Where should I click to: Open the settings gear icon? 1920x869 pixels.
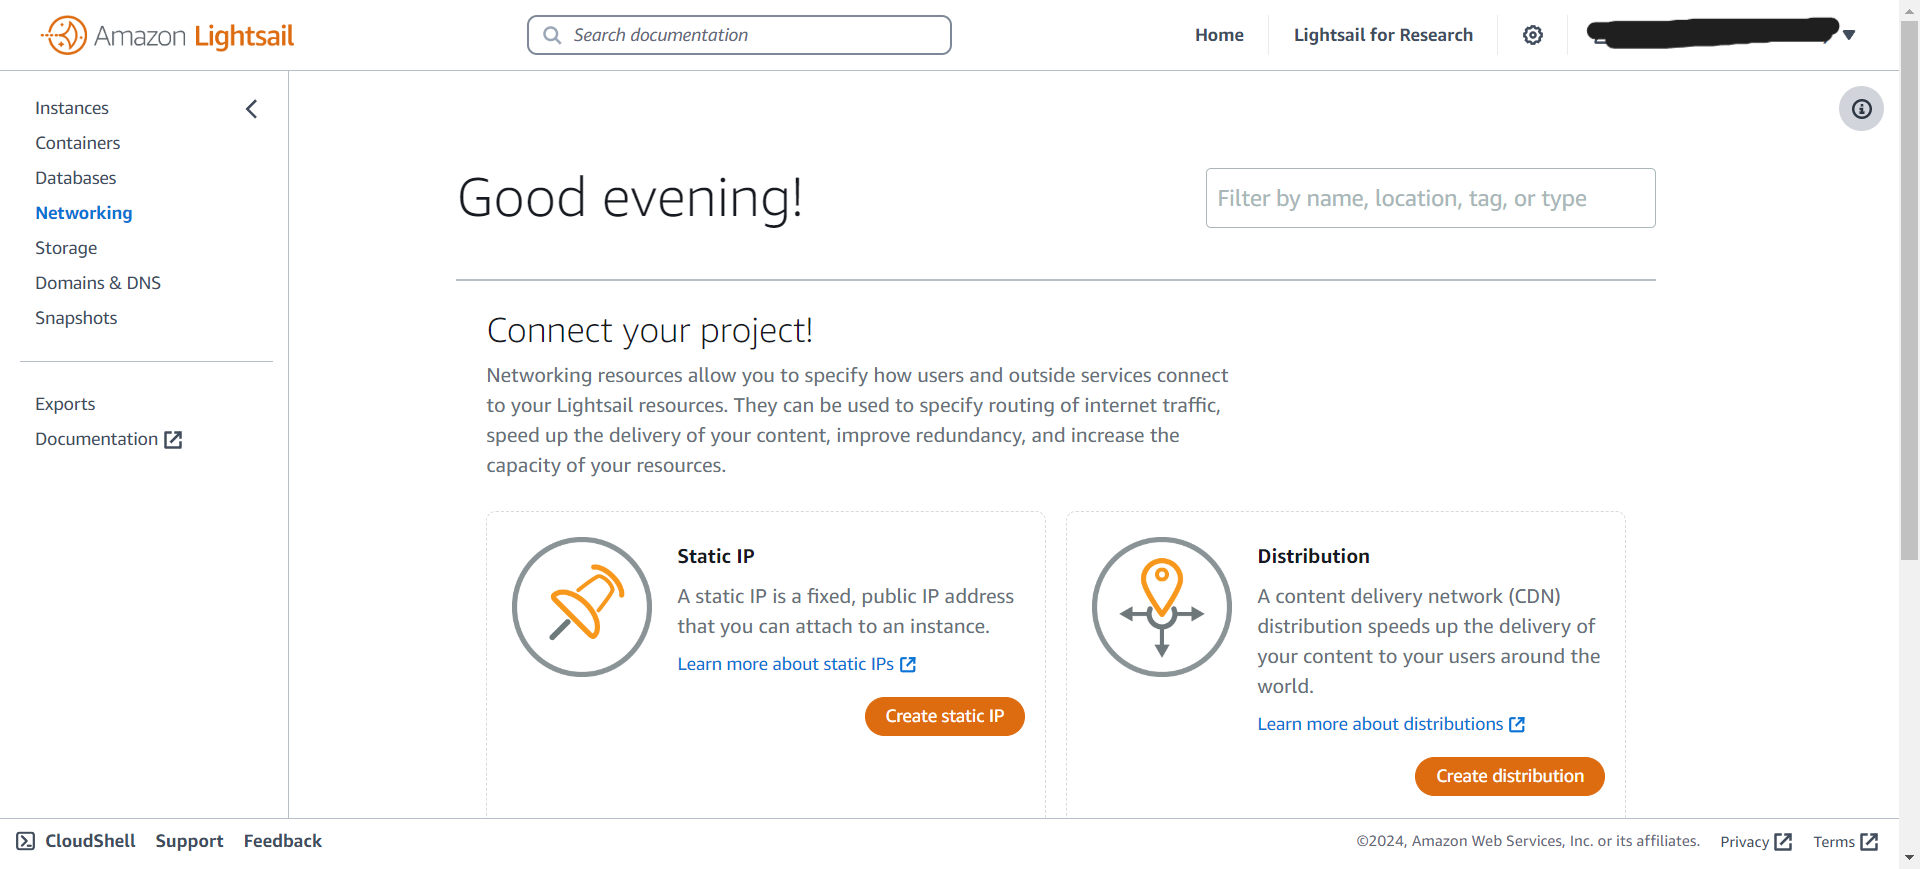(x=1533, y=35)
